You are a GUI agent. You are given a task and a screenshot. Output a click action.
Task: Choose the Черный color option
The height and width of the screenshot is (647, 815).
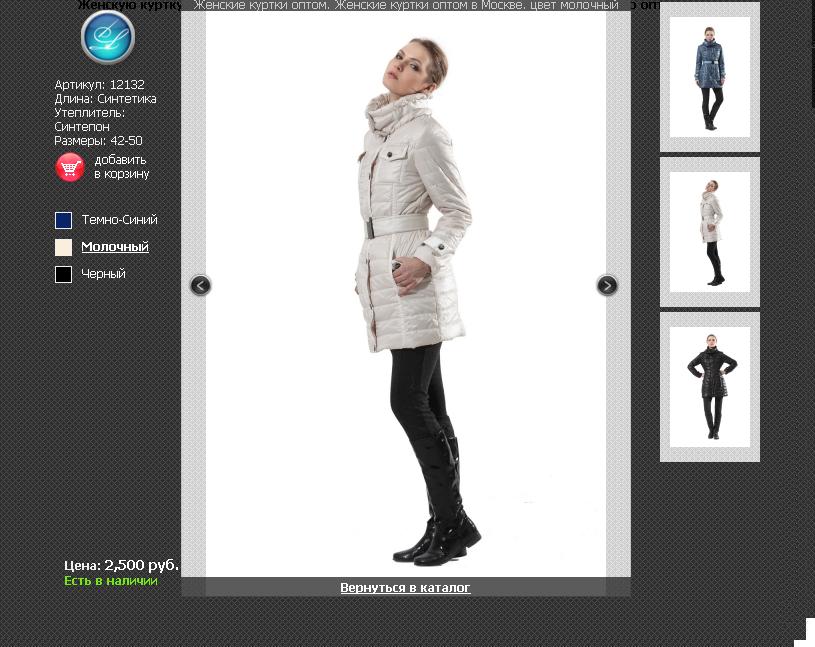coord(103,274)
